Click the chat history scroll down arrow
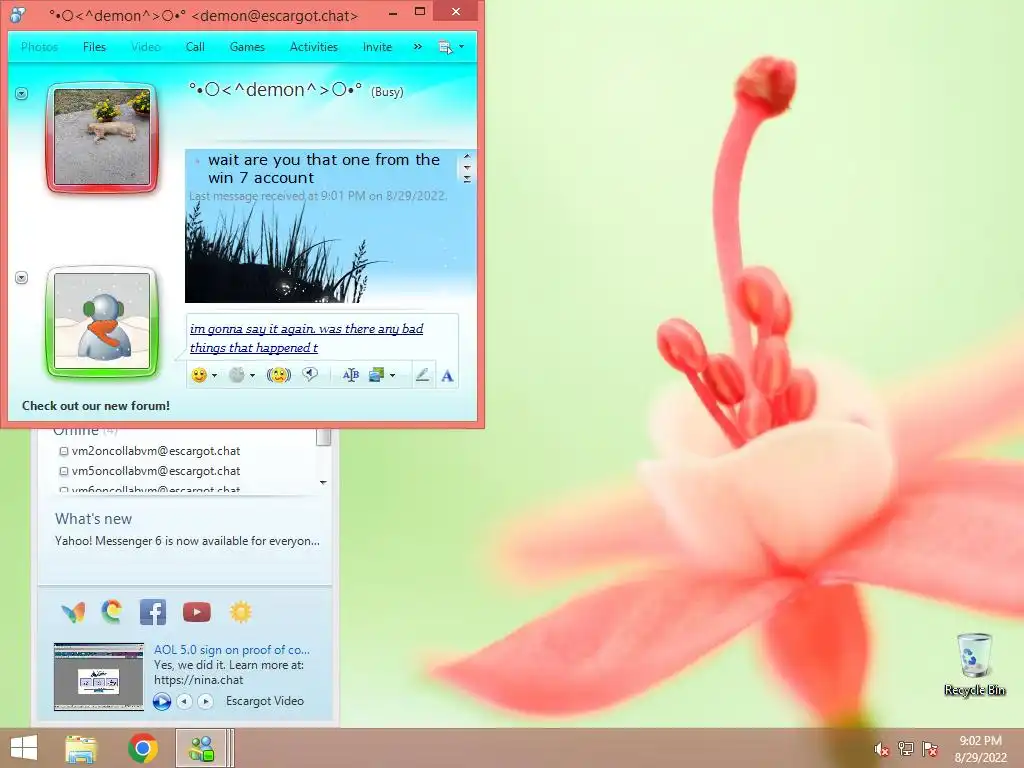The width and height of the screenshot is (1024, 768). 467,167
